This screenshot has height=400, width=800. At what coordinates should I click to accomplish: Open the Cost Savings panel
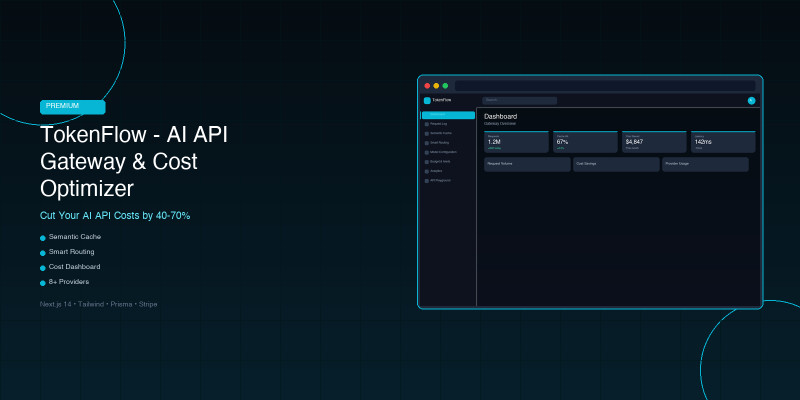(616, 164)
